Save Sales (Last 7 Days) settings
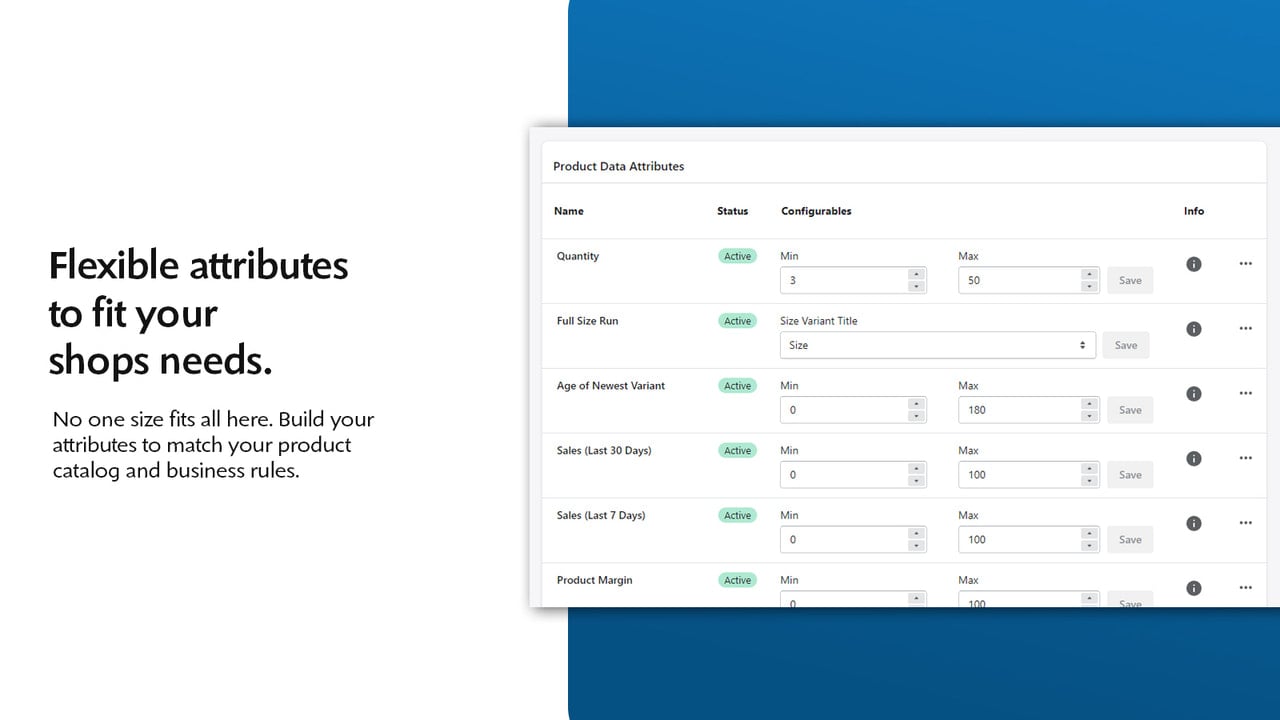Image resolution: width=1280 pixels, height=720 pixels. coord(1130,540)
